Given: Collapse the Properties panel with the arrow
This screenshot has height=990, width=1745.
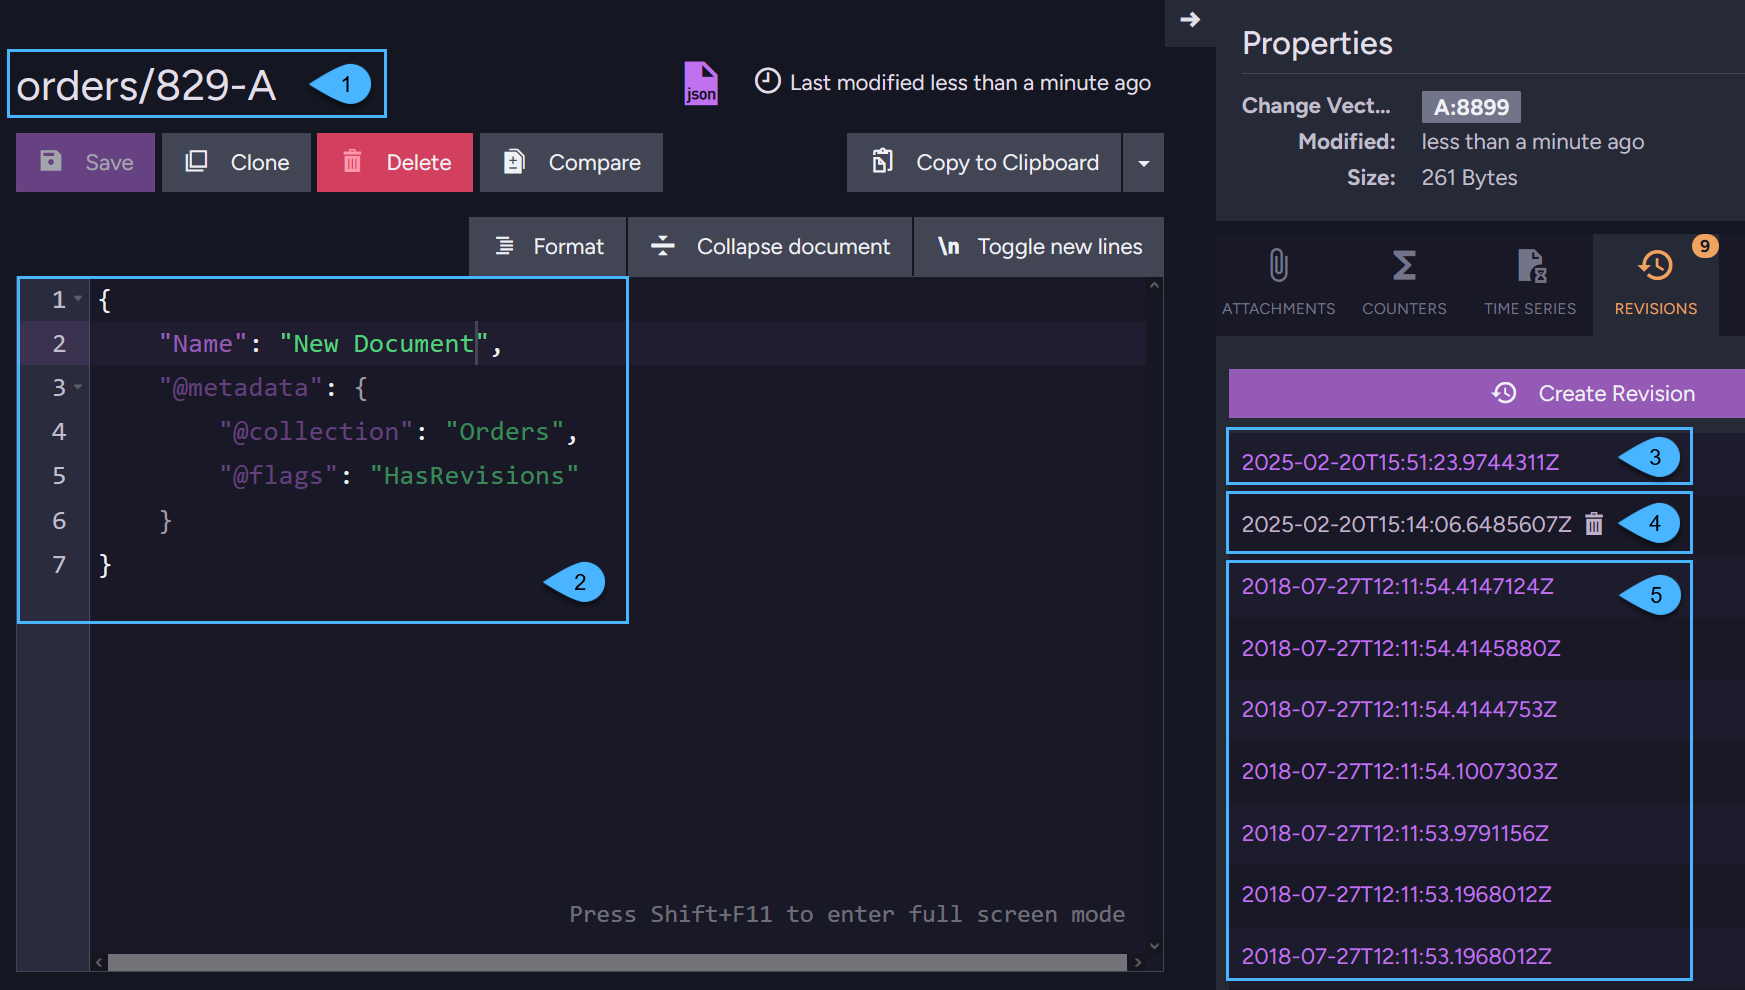Looking at the screenshot, I should coord(1190,20).
